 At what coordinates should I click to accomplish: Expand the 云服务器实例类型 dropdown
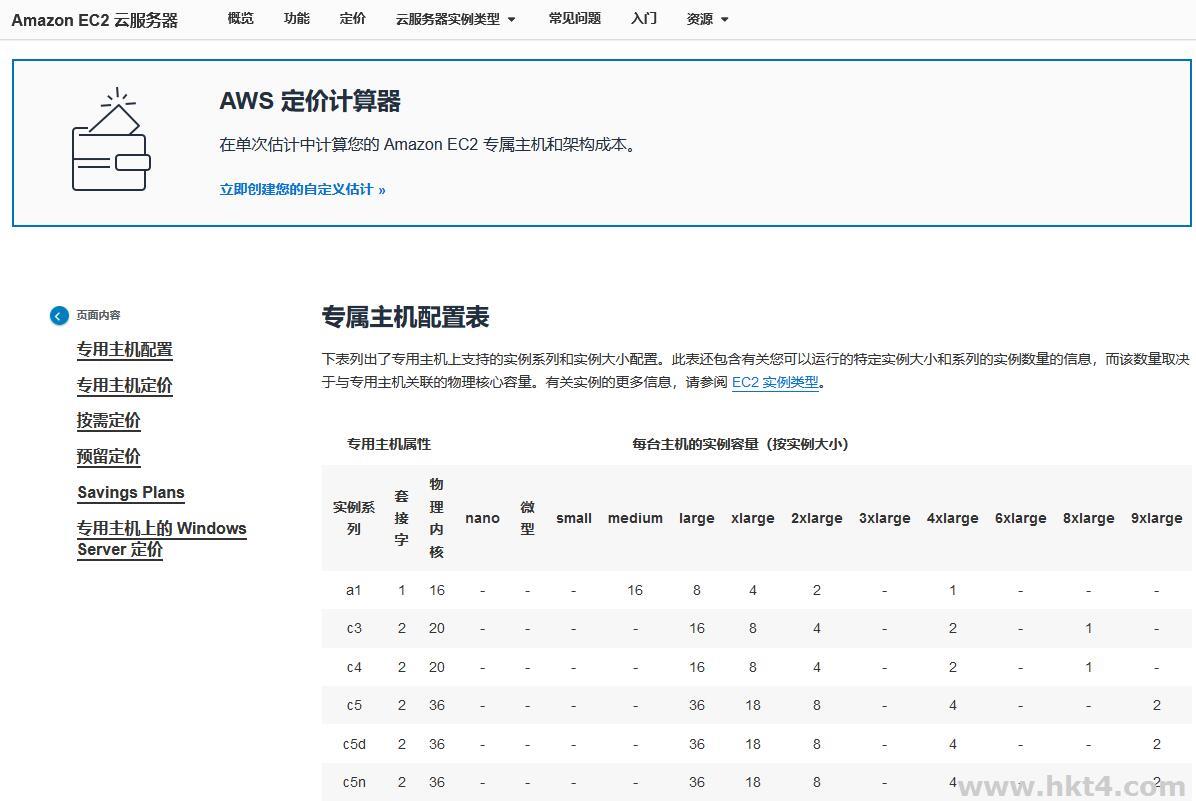pyautogui.click(x=455, y=19)
